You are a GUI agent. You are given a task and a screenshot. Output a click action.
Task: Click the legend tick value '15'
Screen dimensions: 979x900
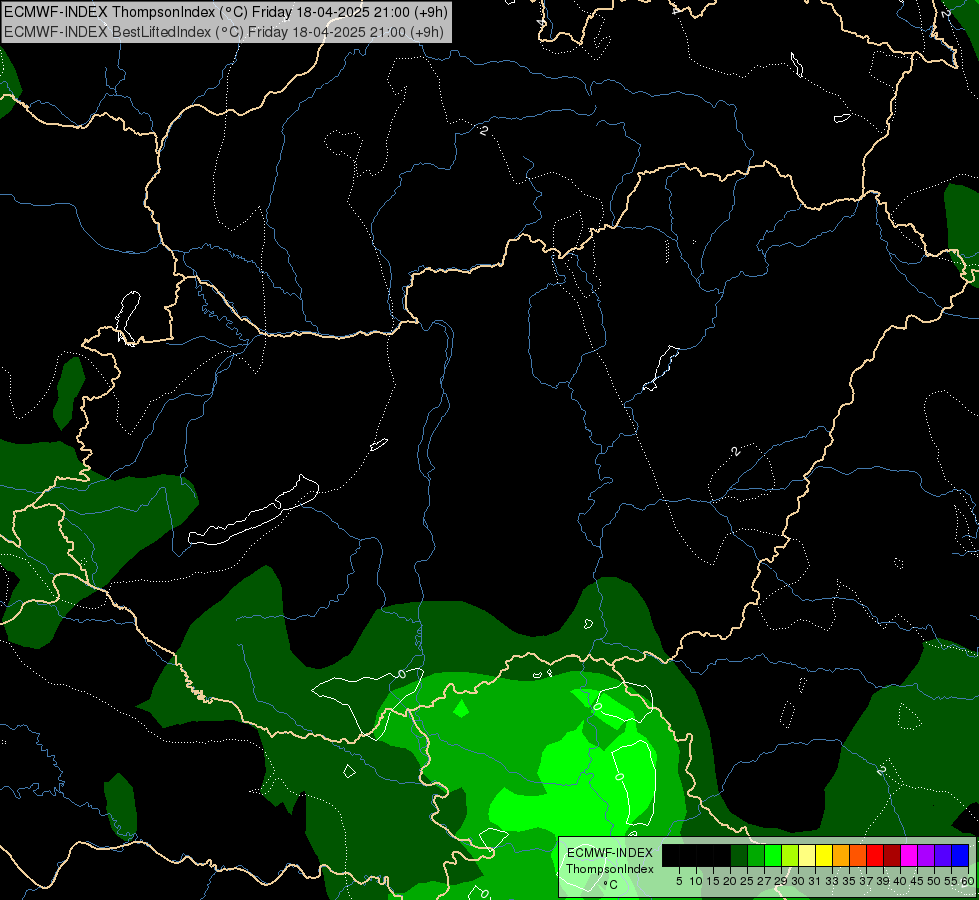pyautogui.click(x=713, y=881)
